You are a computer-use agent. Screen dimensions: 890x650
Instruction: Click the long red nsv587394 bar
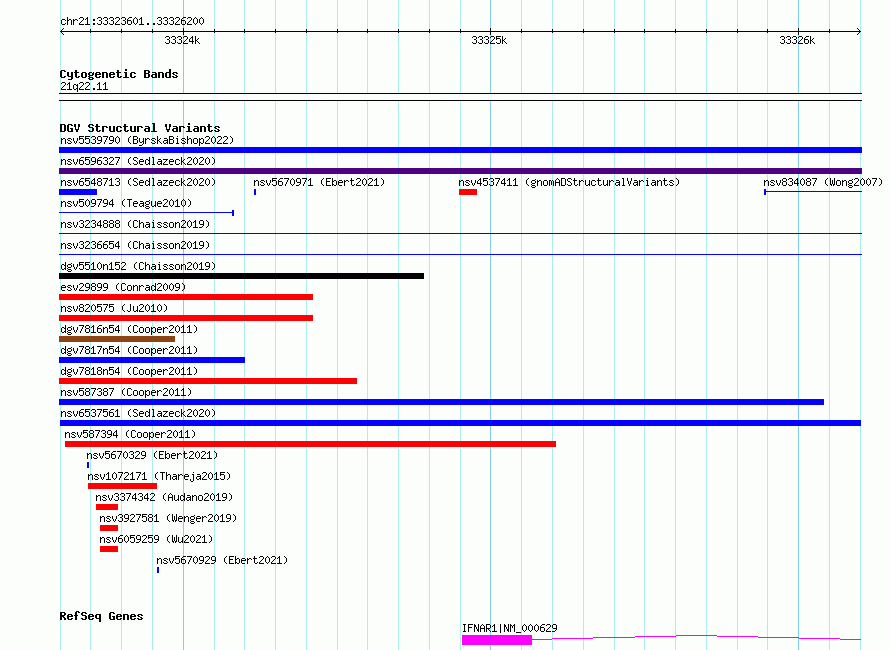(310, 444)
